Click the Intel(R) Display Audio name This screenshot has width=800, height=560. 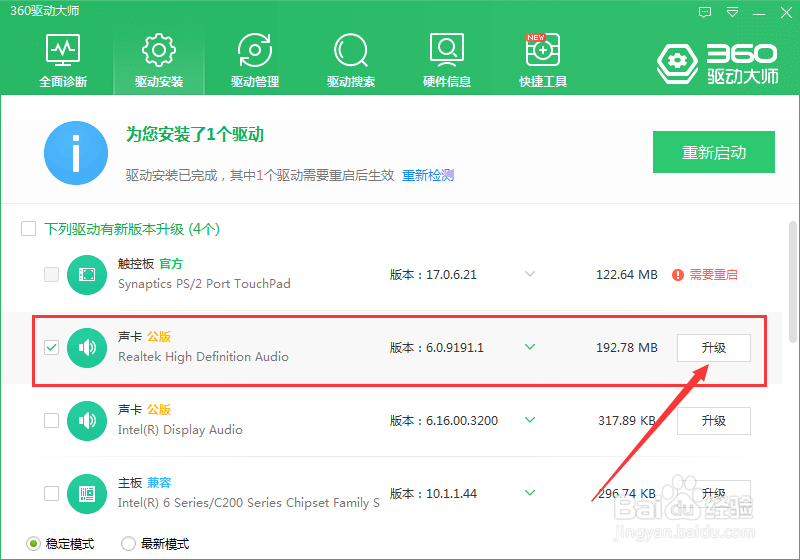tap(180, 430)
